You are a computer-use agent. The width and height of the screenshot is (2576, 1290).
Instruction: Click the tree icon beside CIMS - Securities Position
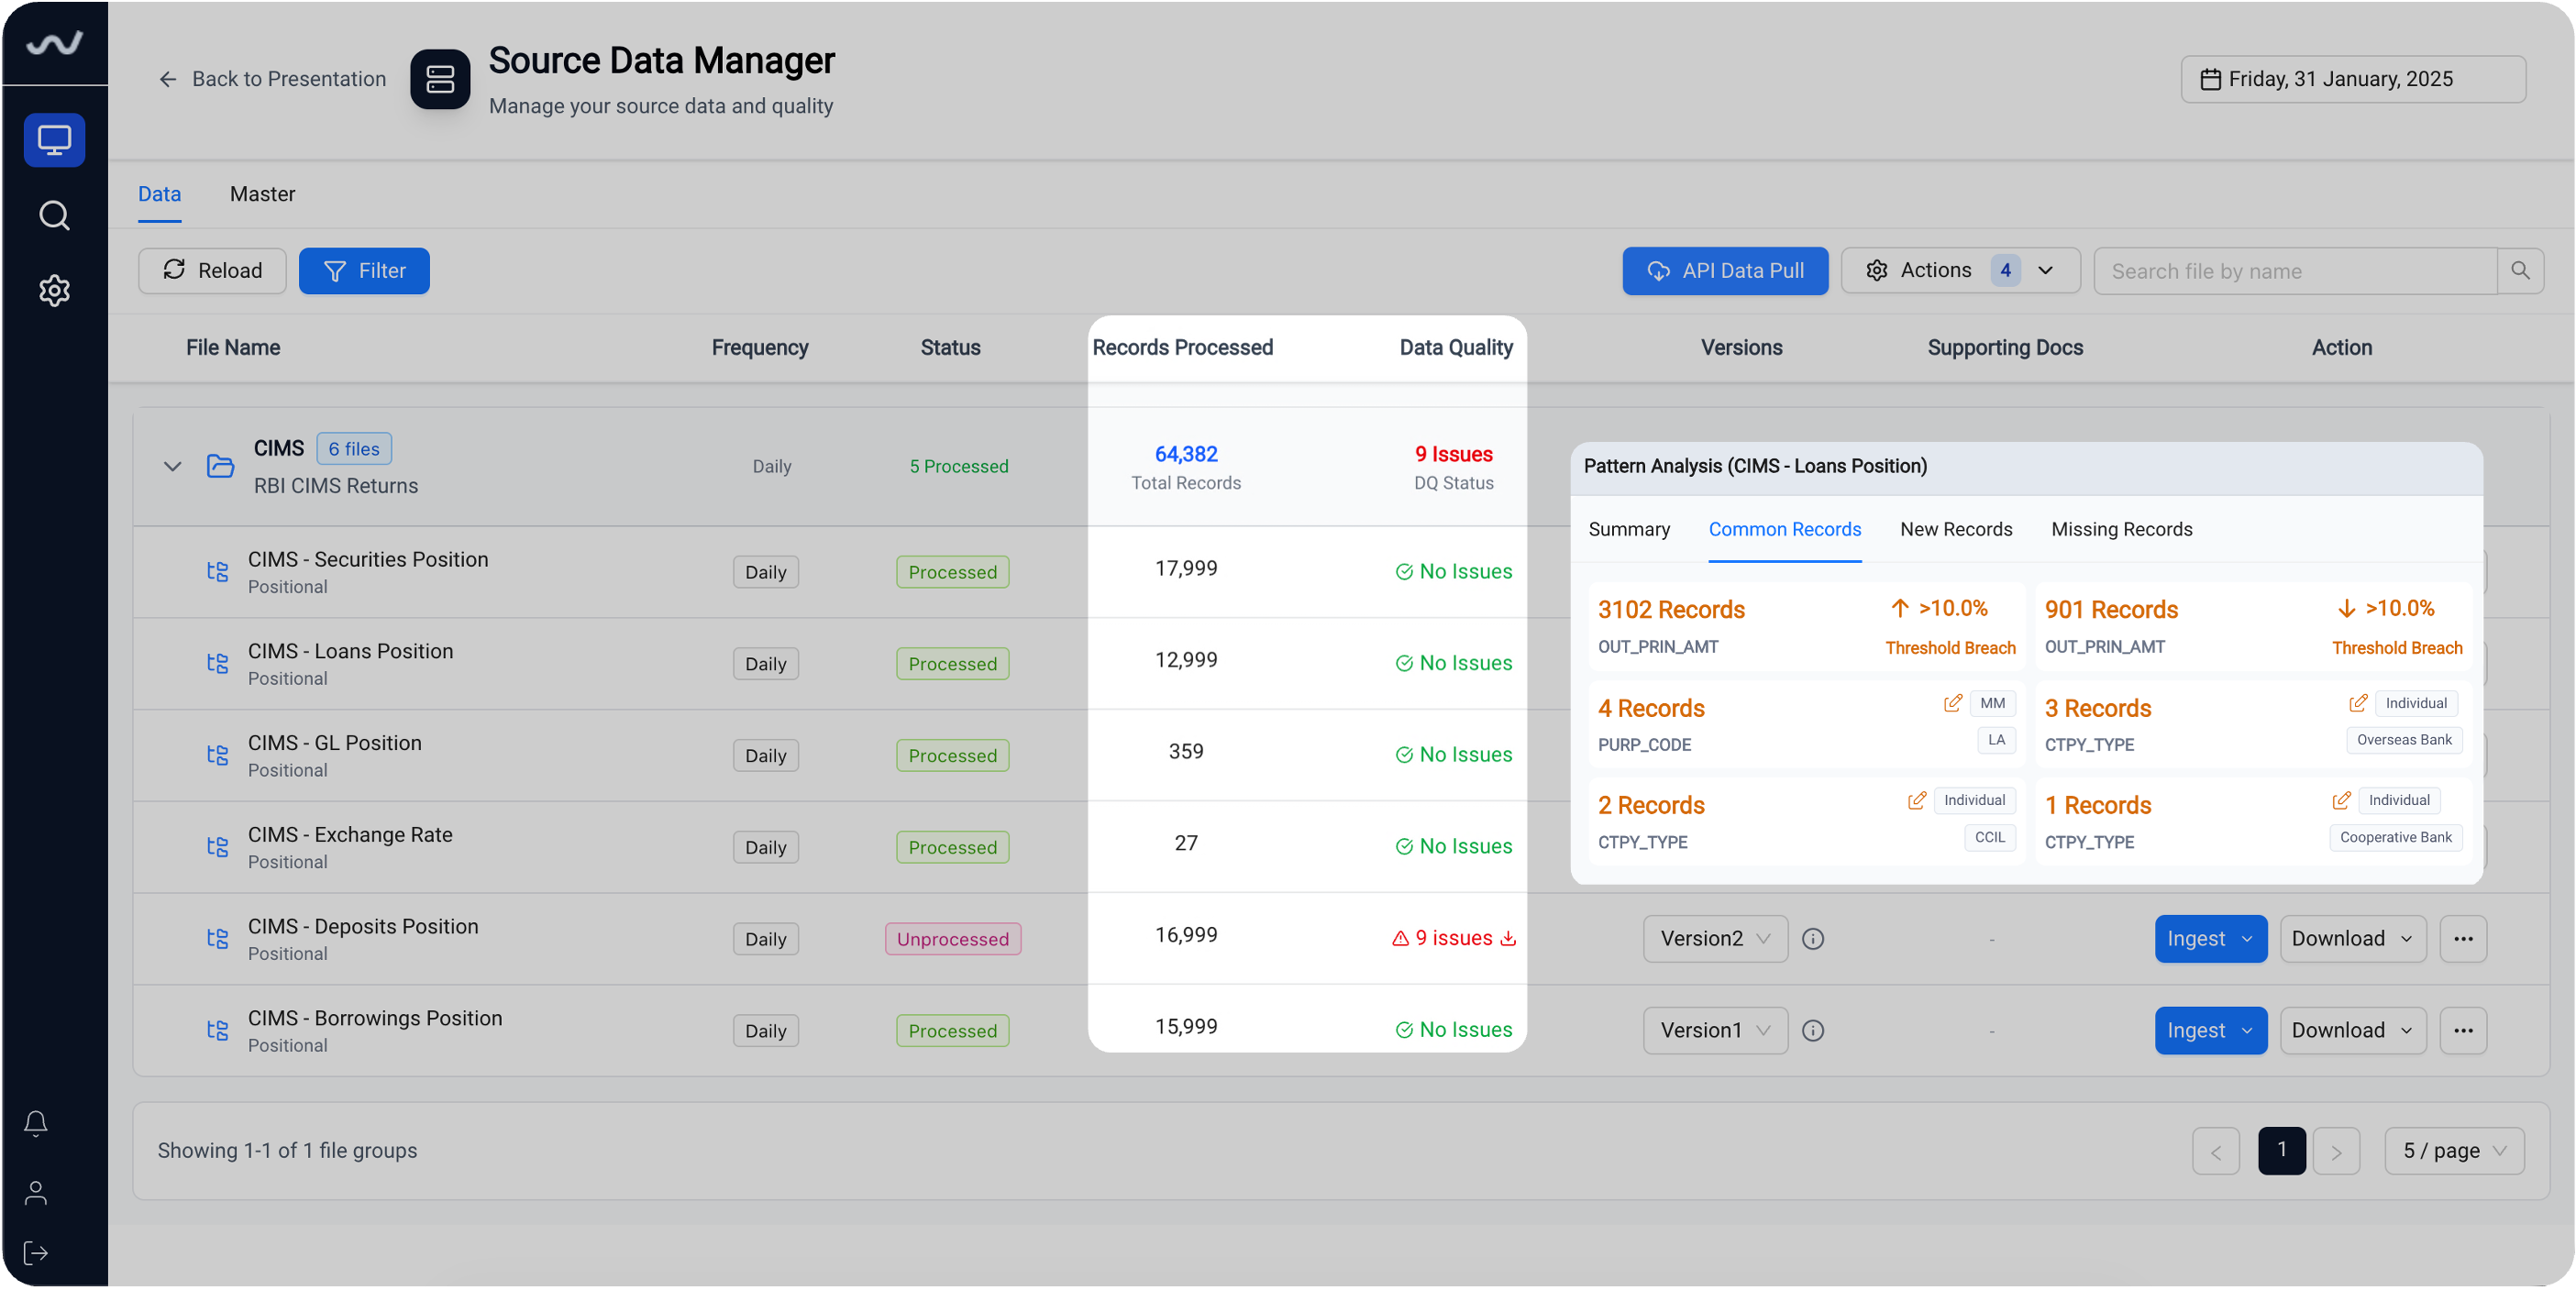click(x=217, y=572)
